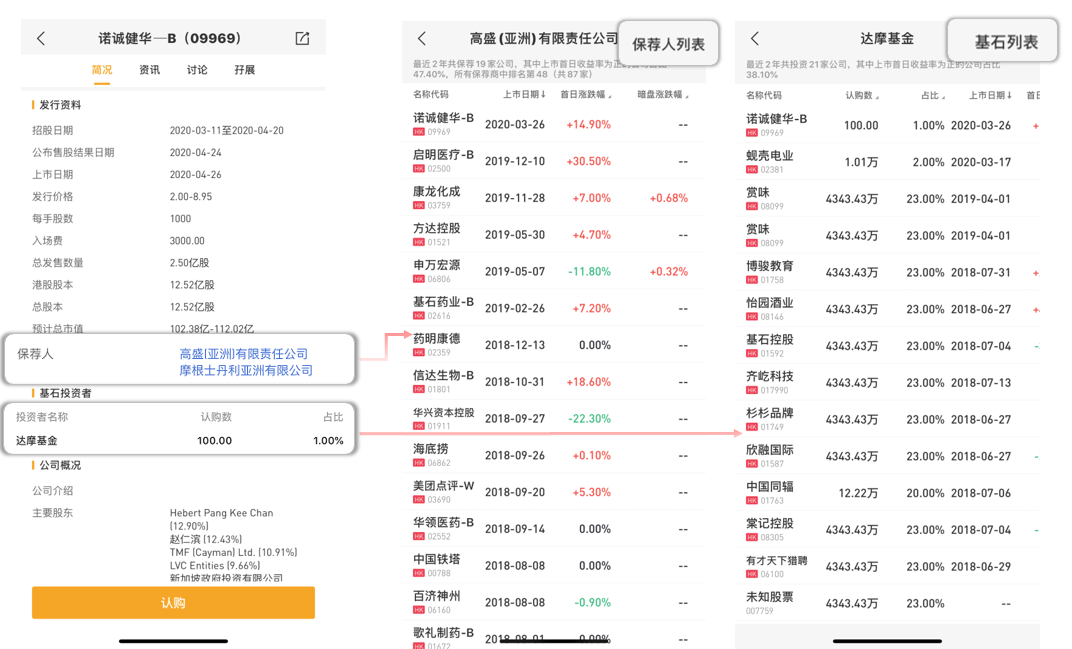Select the 海底捞 row
Viewport: 1072px width, 649px height.
click(554, 455)
